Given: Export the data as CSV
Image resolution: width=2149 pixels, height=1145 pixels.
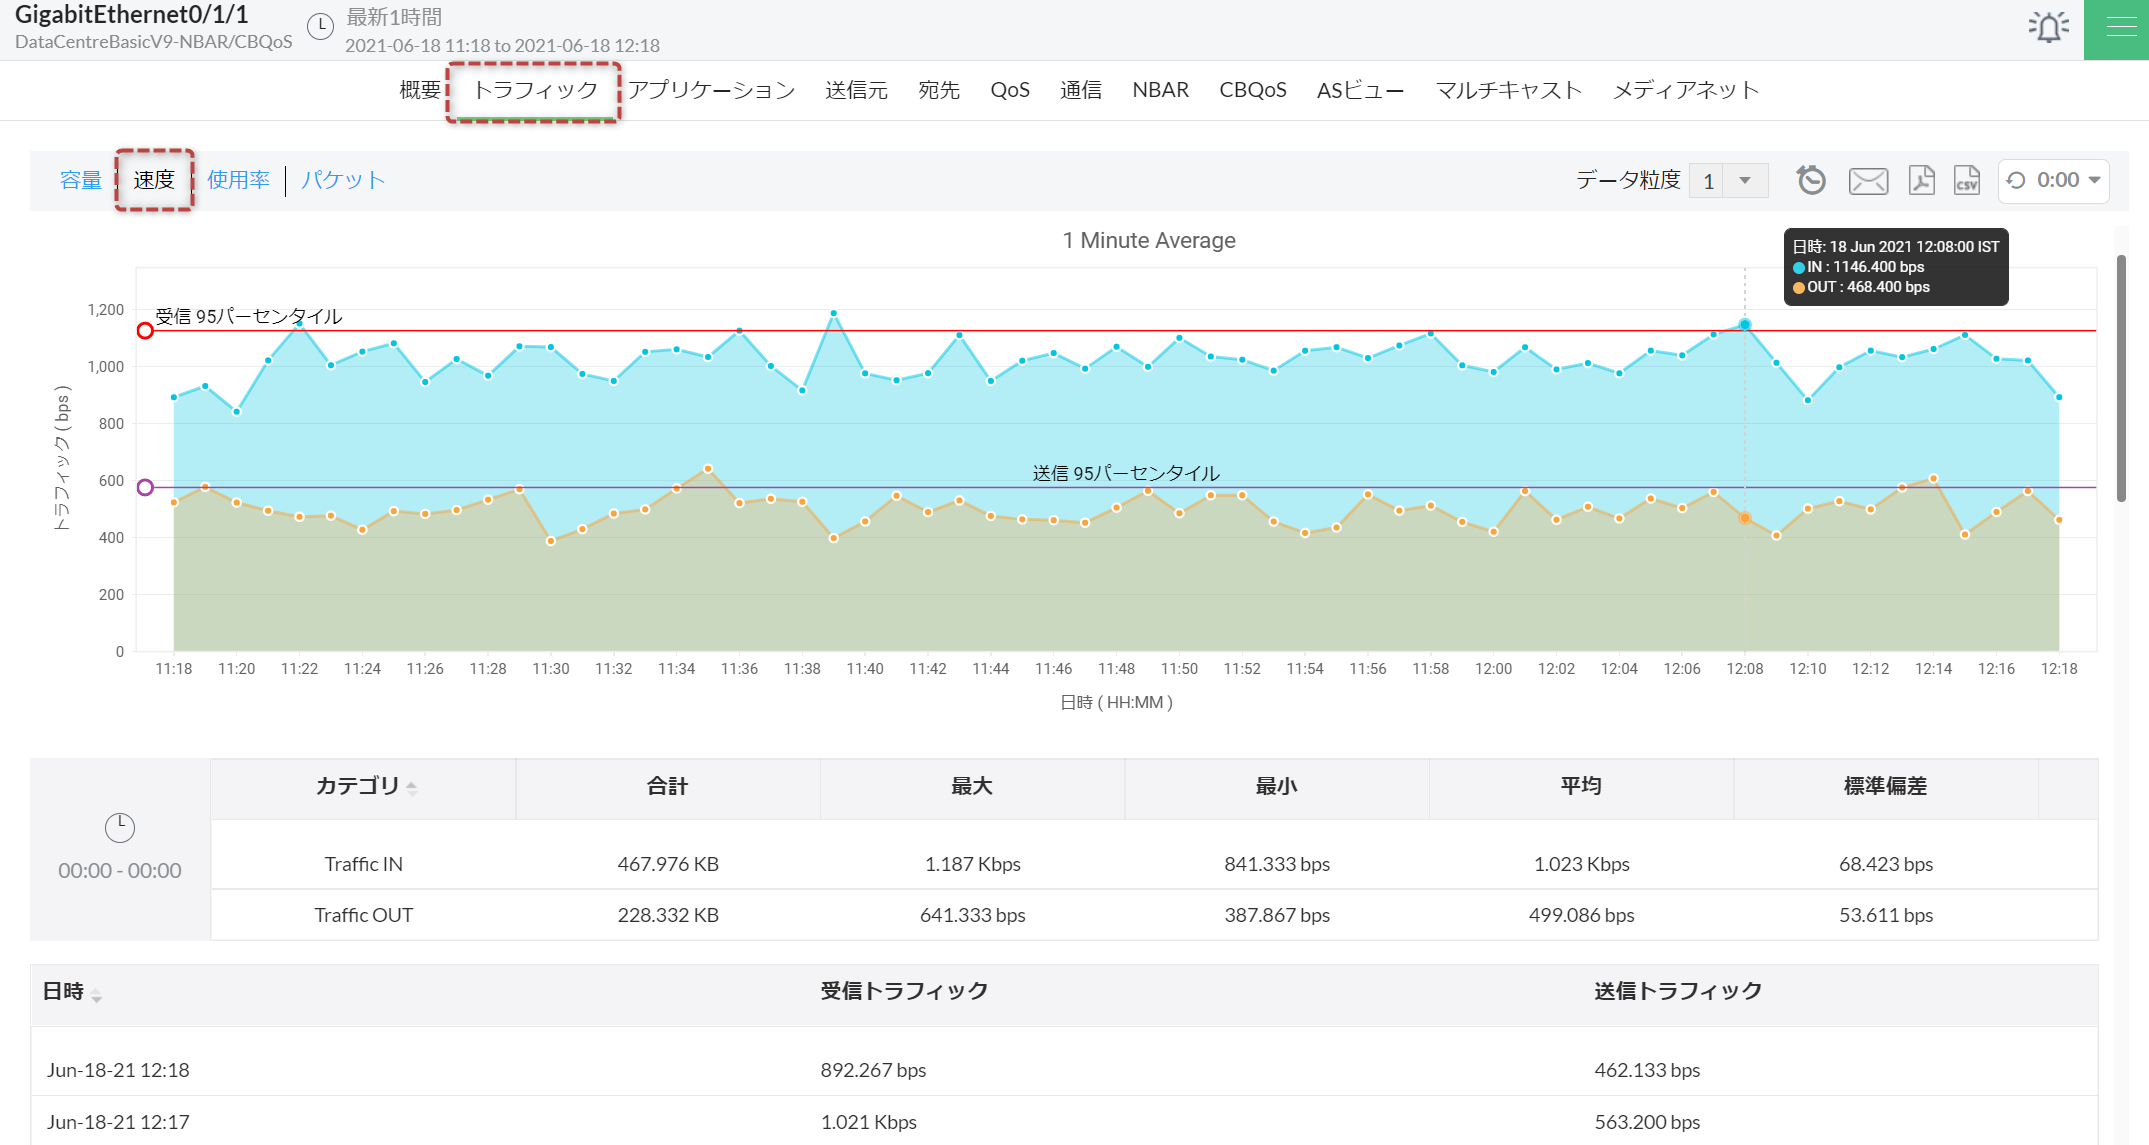Looking at the screenshot, I should coord(1967,180).
